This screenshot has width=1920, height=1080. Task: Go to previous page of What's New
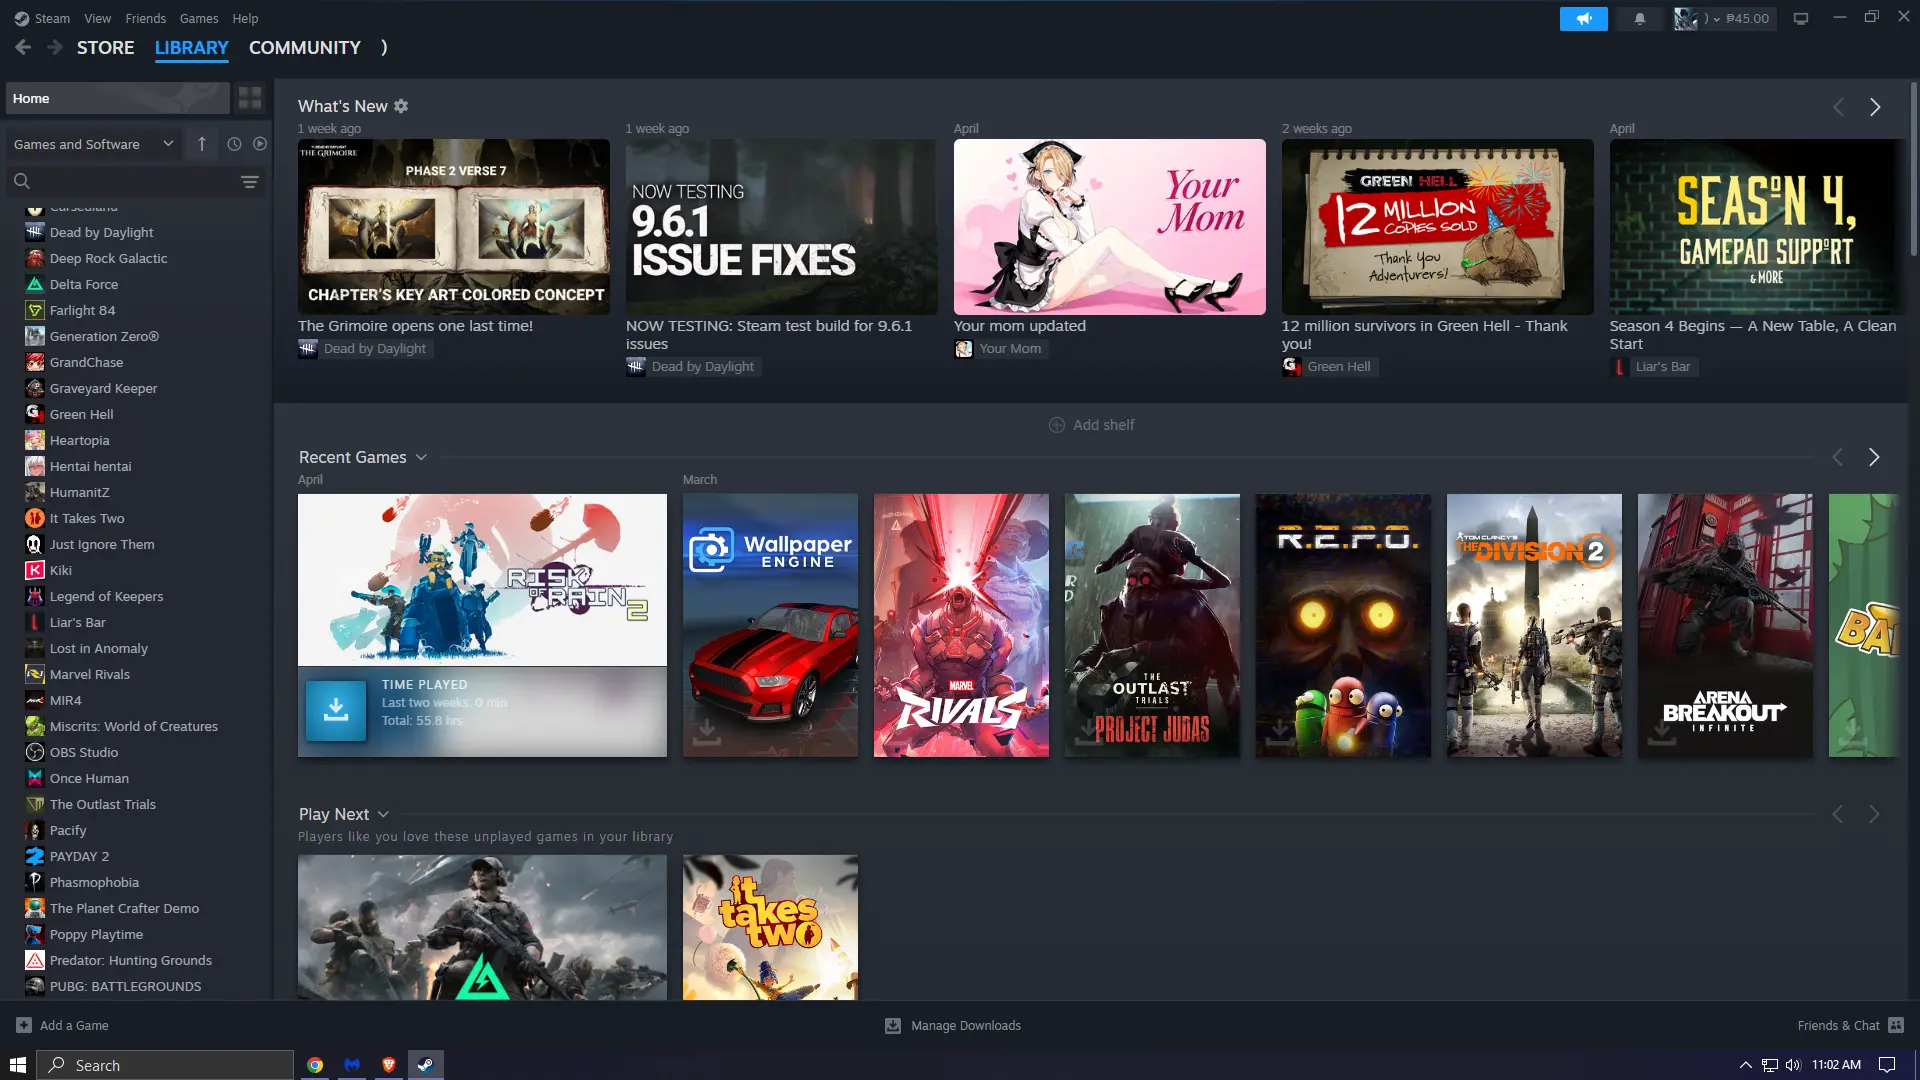point(1838,107)
